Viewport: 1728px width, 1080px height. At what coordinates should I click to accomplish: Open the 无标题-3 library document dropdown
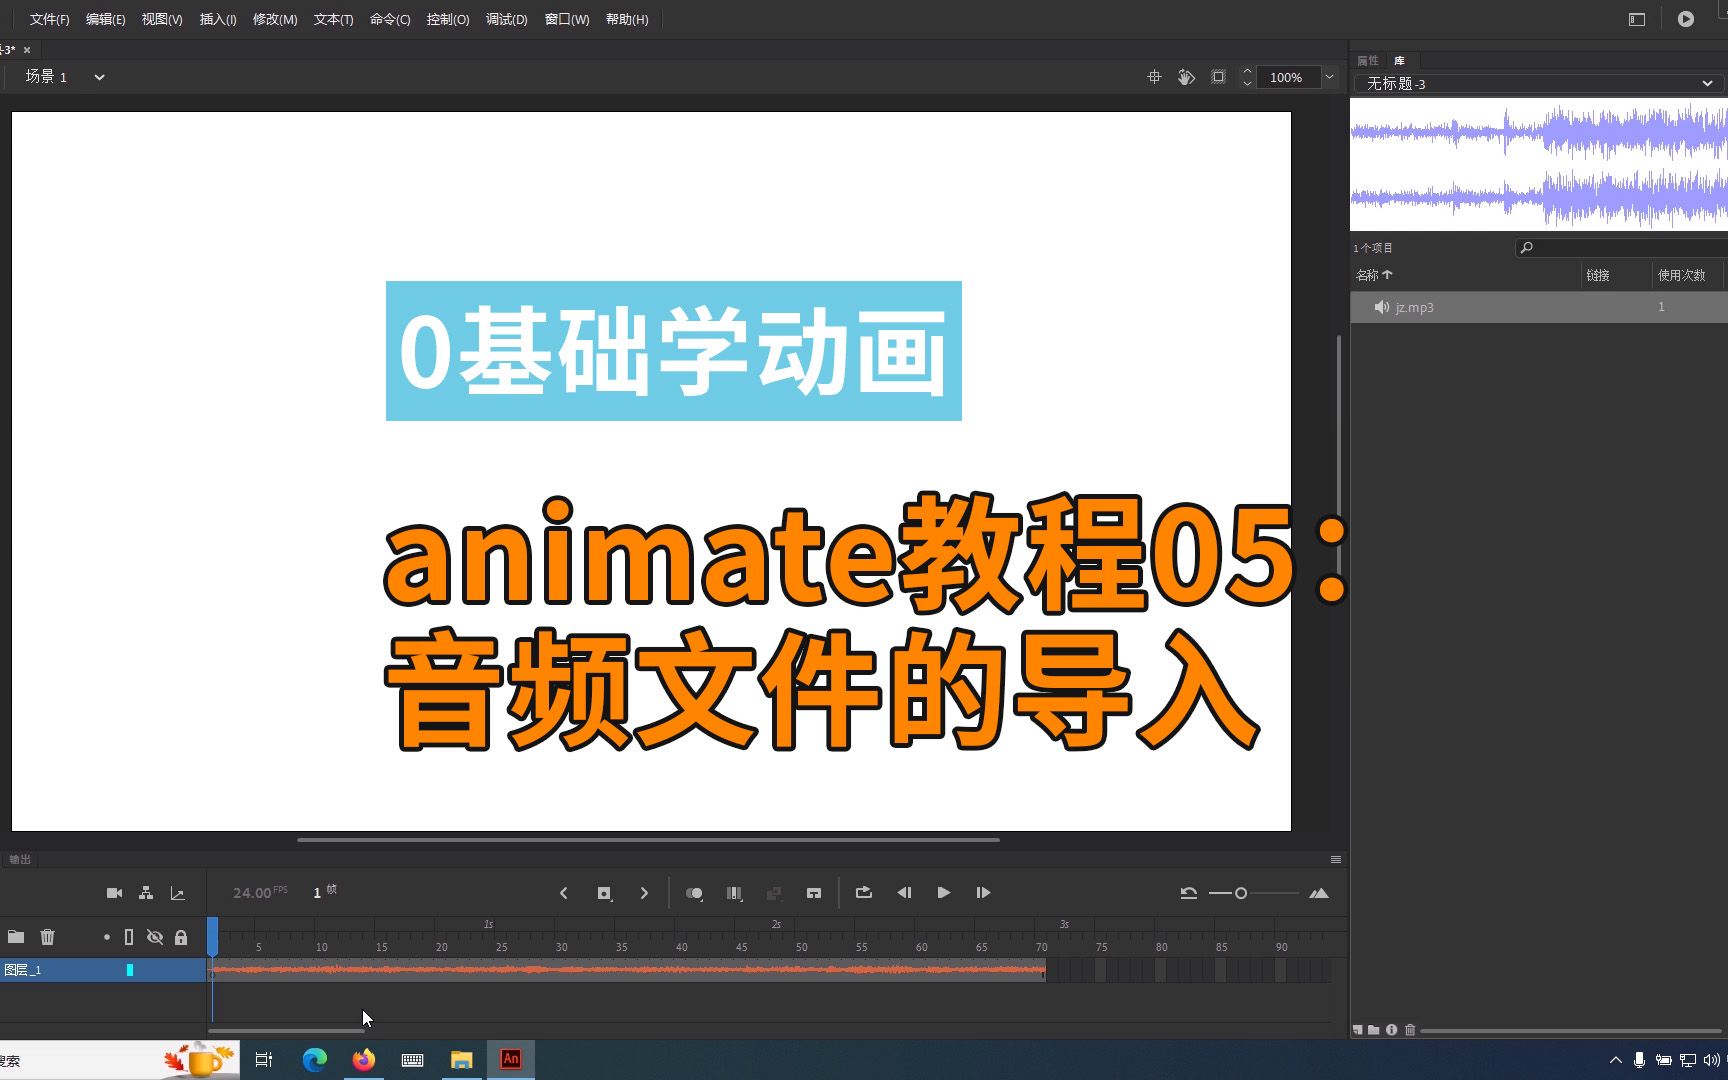(1538, 84)
